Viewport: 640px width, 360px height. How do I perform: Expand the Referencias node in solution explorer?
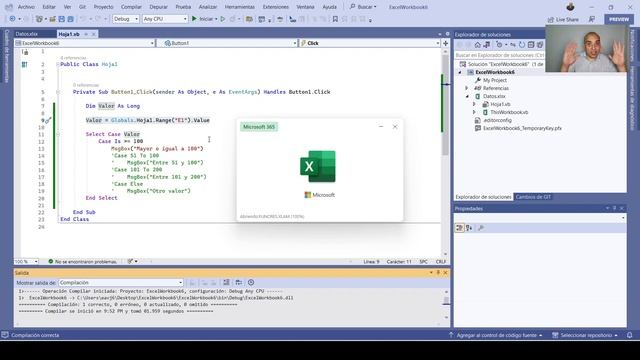coord(467,88)
